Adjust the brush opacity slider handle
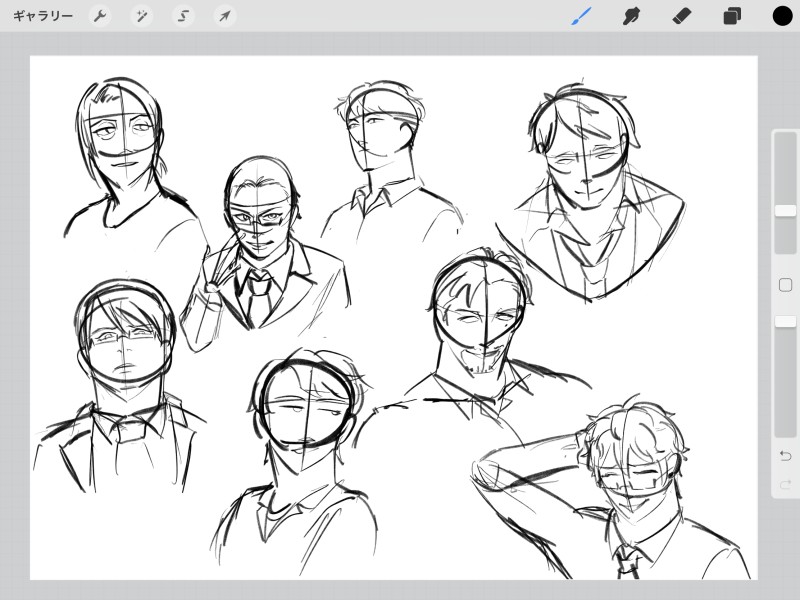The height and width of the screenshot is (600, 800). click(785, 321)
